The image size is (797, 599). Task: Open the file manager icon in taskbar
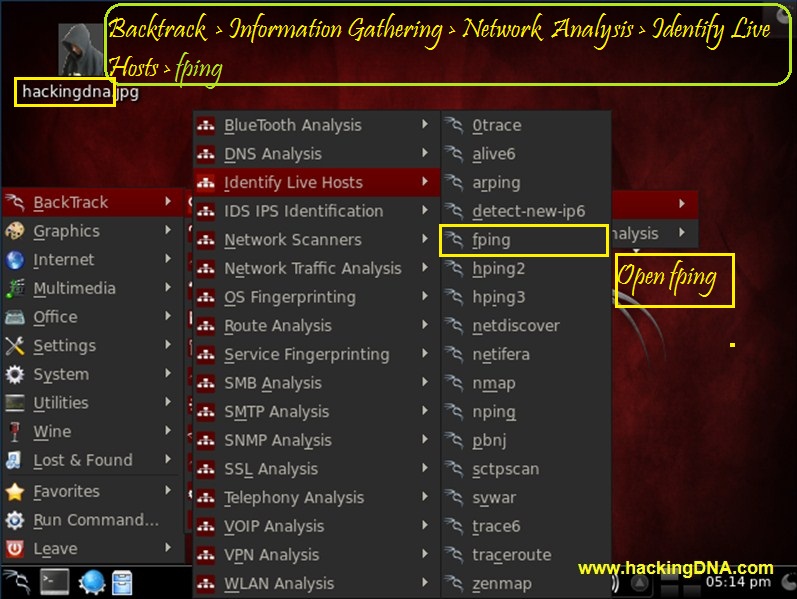pos(122,583)
